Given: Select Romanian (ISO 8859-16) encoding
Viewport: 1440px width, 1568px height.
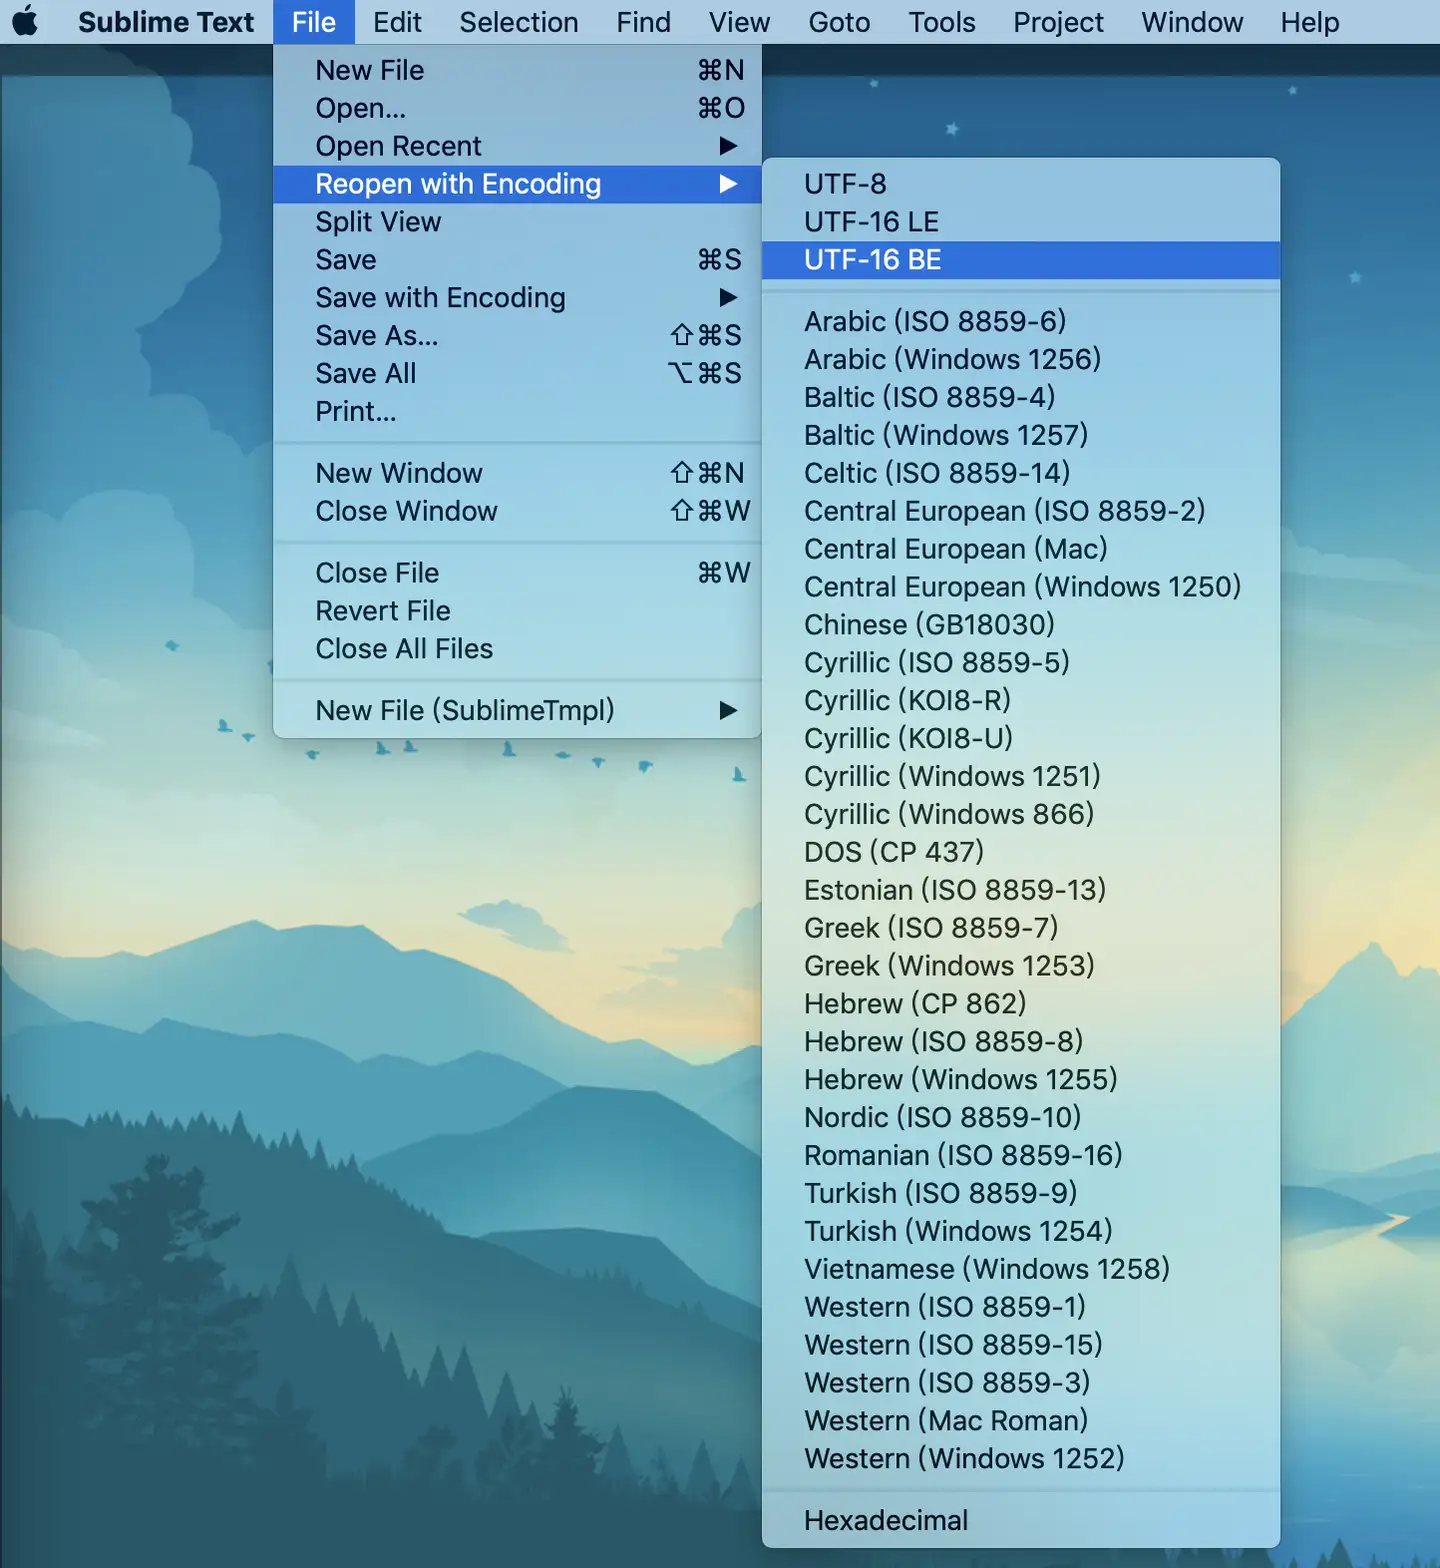Looking at the screenshot, I should 1021,1156.
